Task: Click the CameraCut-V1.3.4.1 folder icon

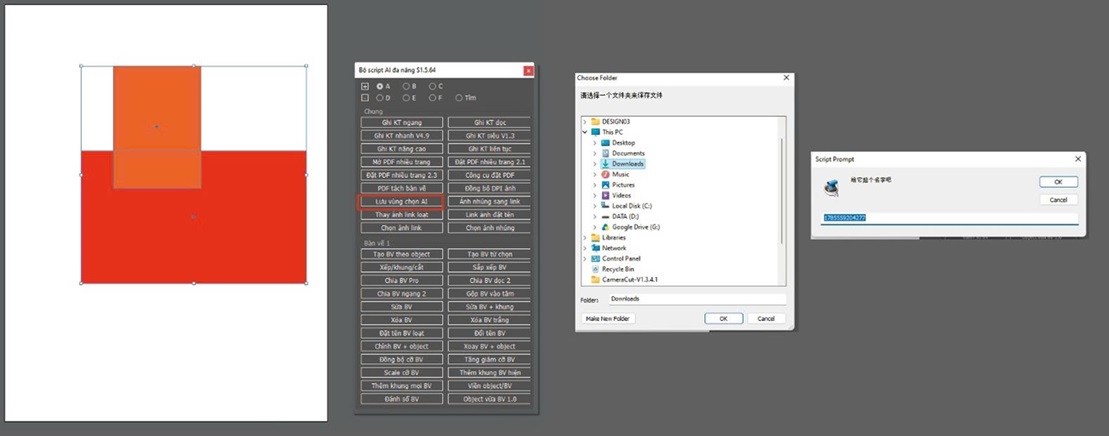Action: coord(595,280)
